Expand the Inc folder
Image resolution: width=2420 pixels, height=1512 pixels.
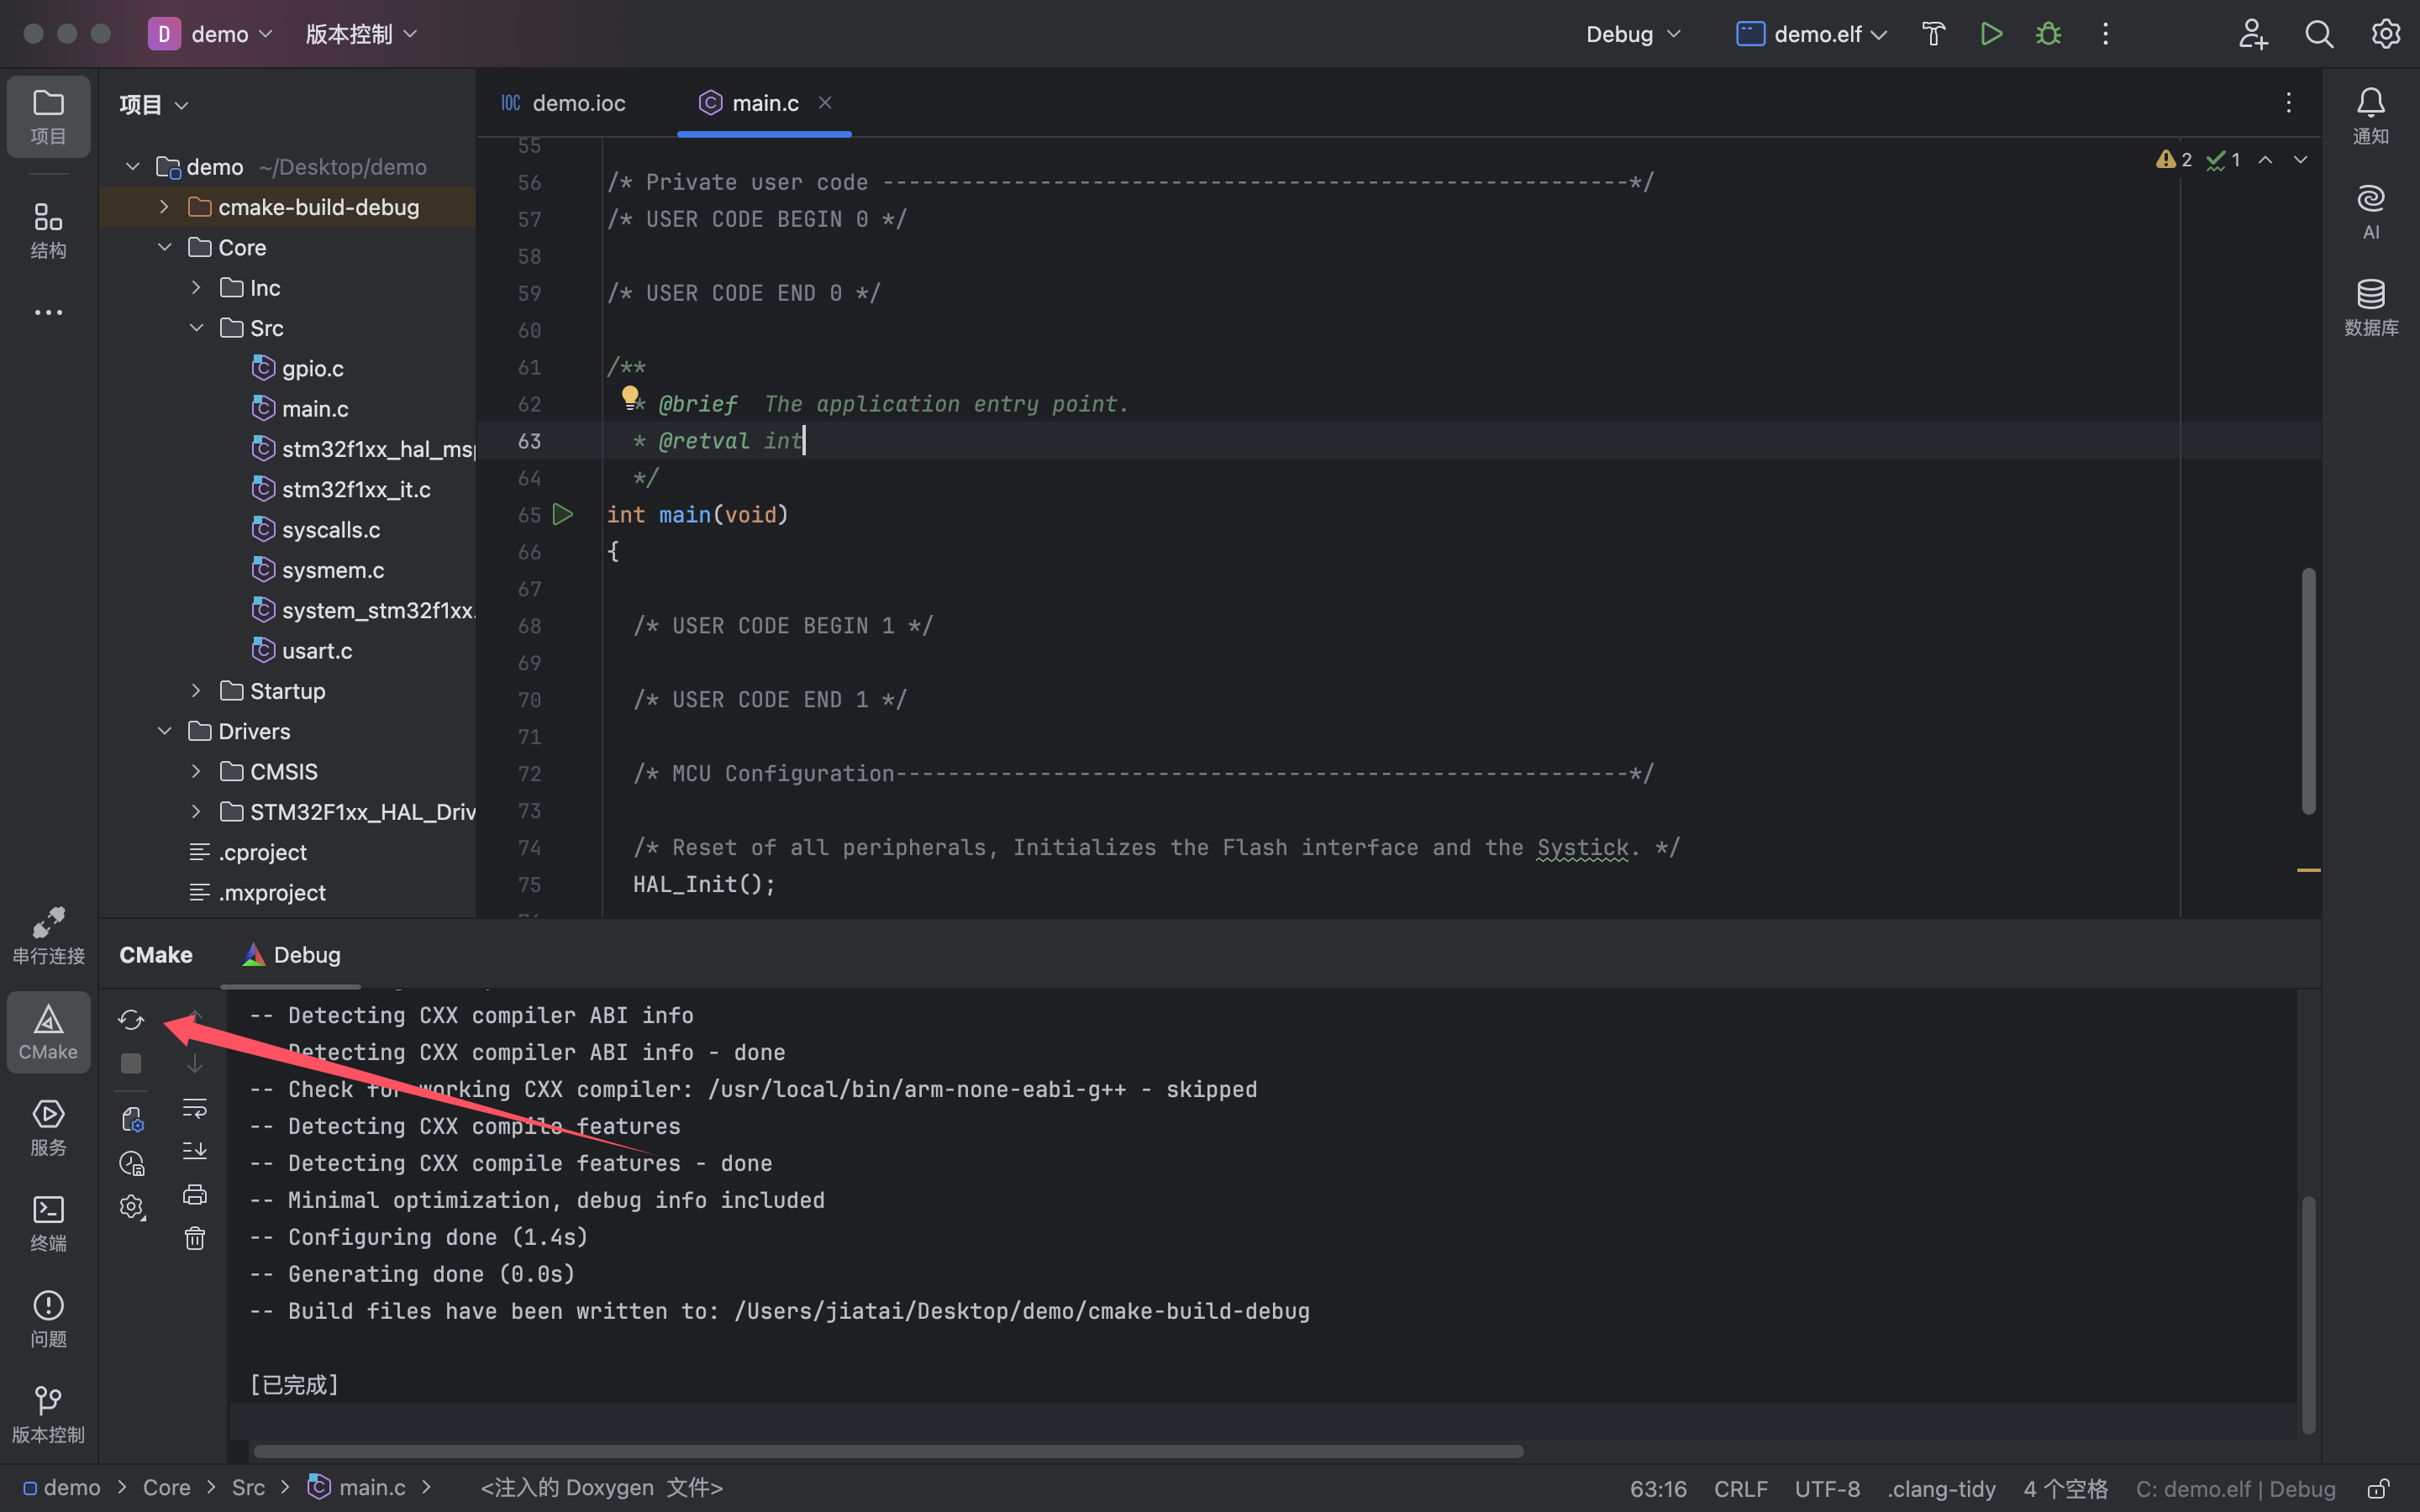196,287
